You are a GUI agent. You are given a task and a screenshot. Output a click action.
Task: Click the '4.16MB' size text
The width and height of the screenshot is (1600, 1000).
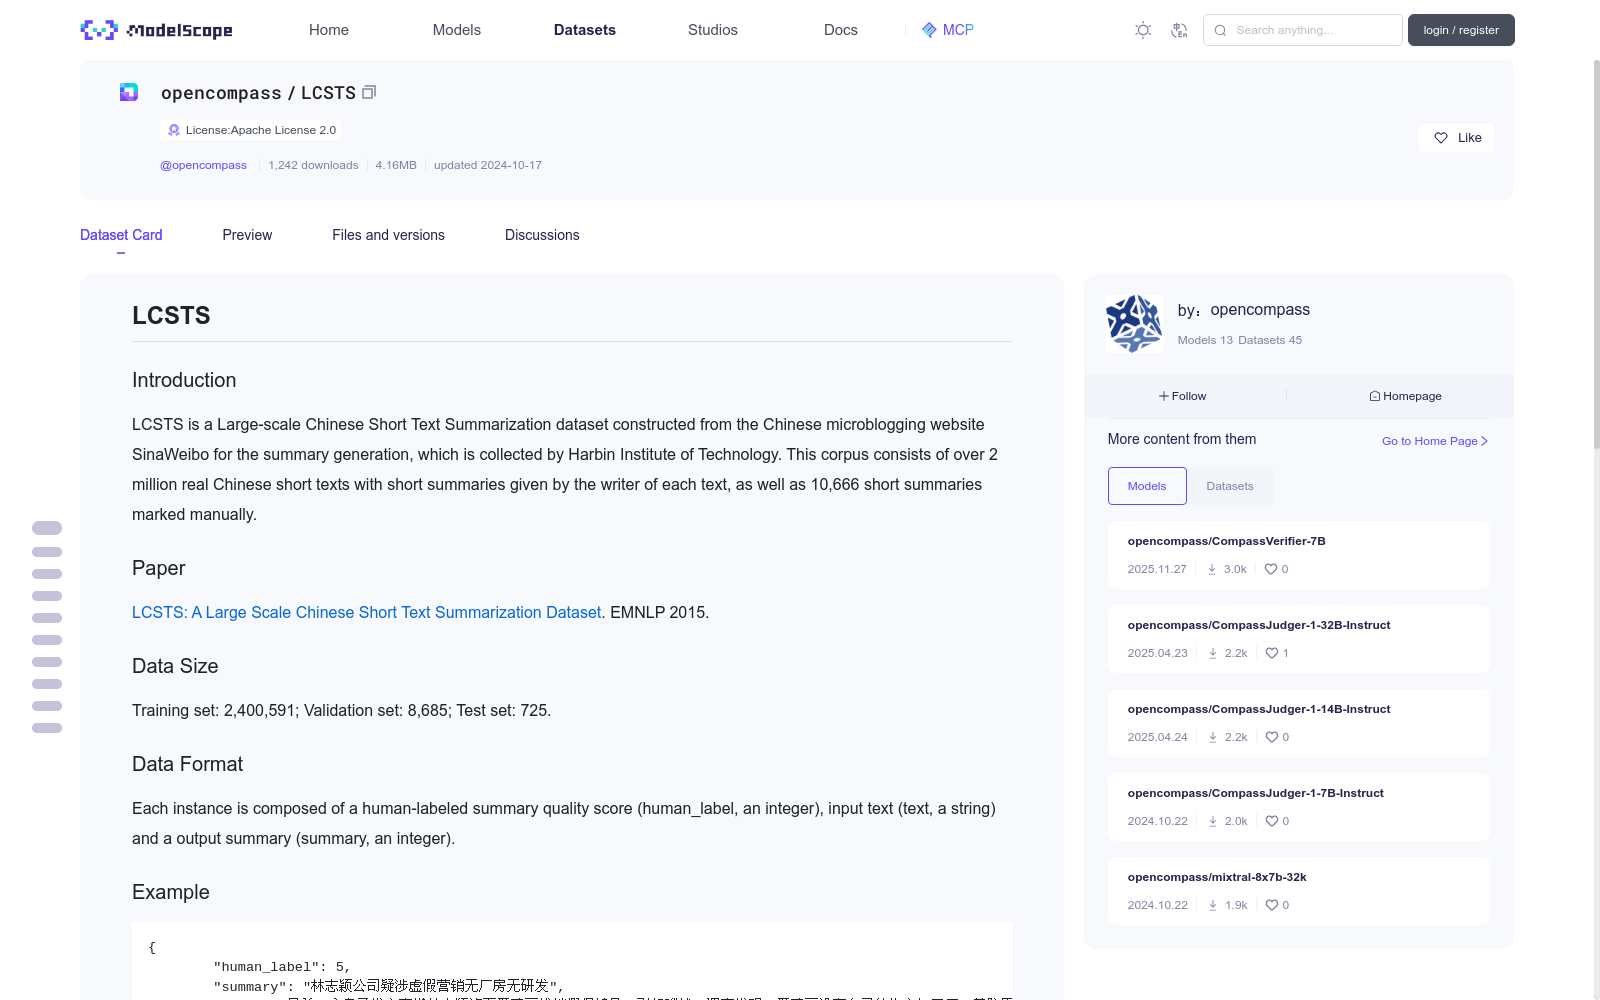pos(396,165)
